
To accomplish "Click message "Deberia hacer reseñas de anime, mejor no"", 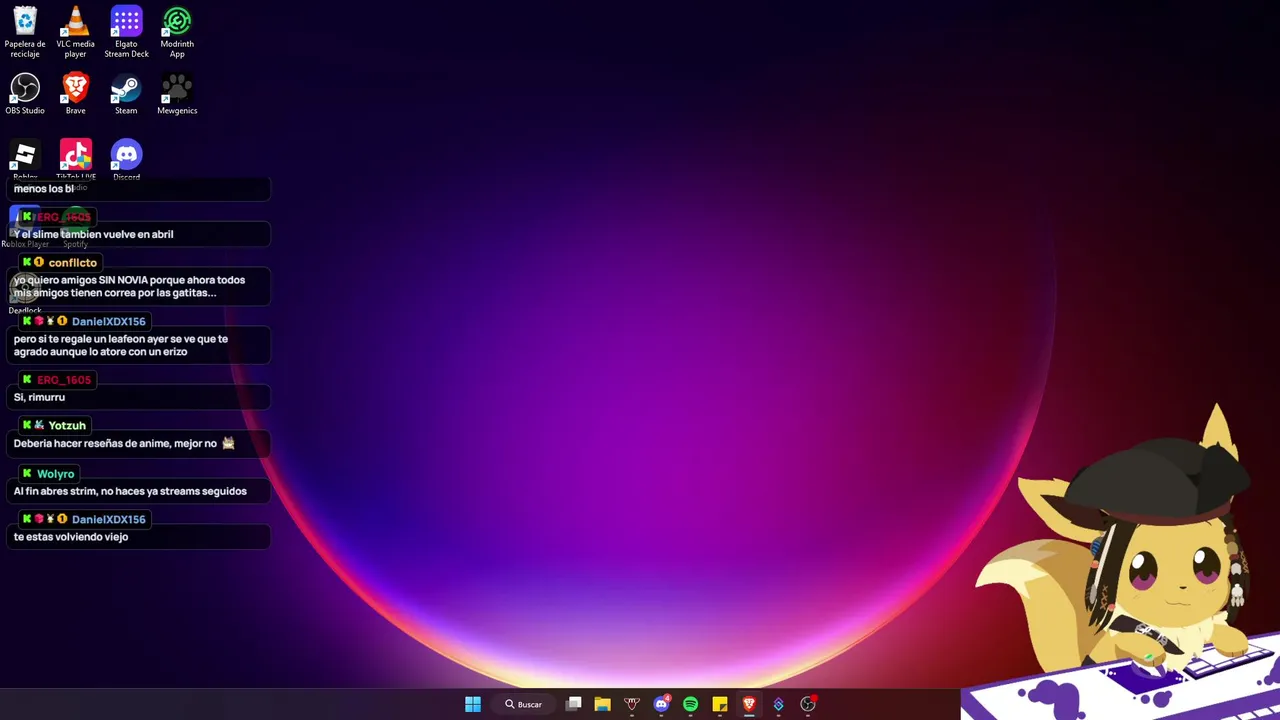I will tap(115, 444).
